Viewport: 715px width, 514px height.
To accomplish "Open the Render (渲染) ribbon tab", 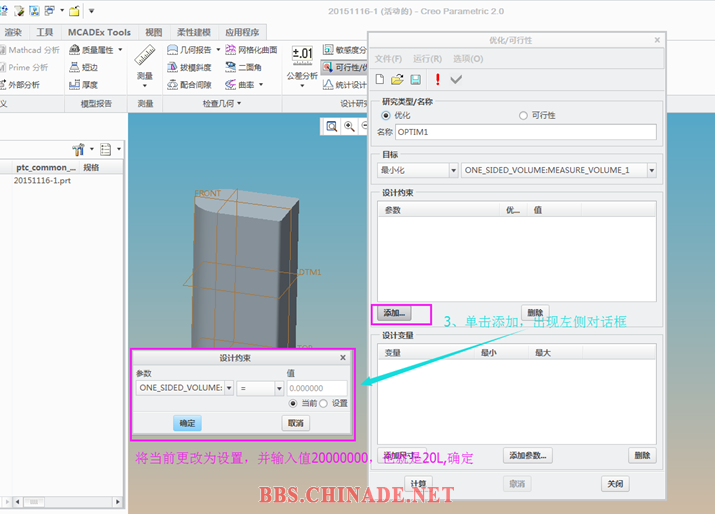I will click(x=13, y=32).
